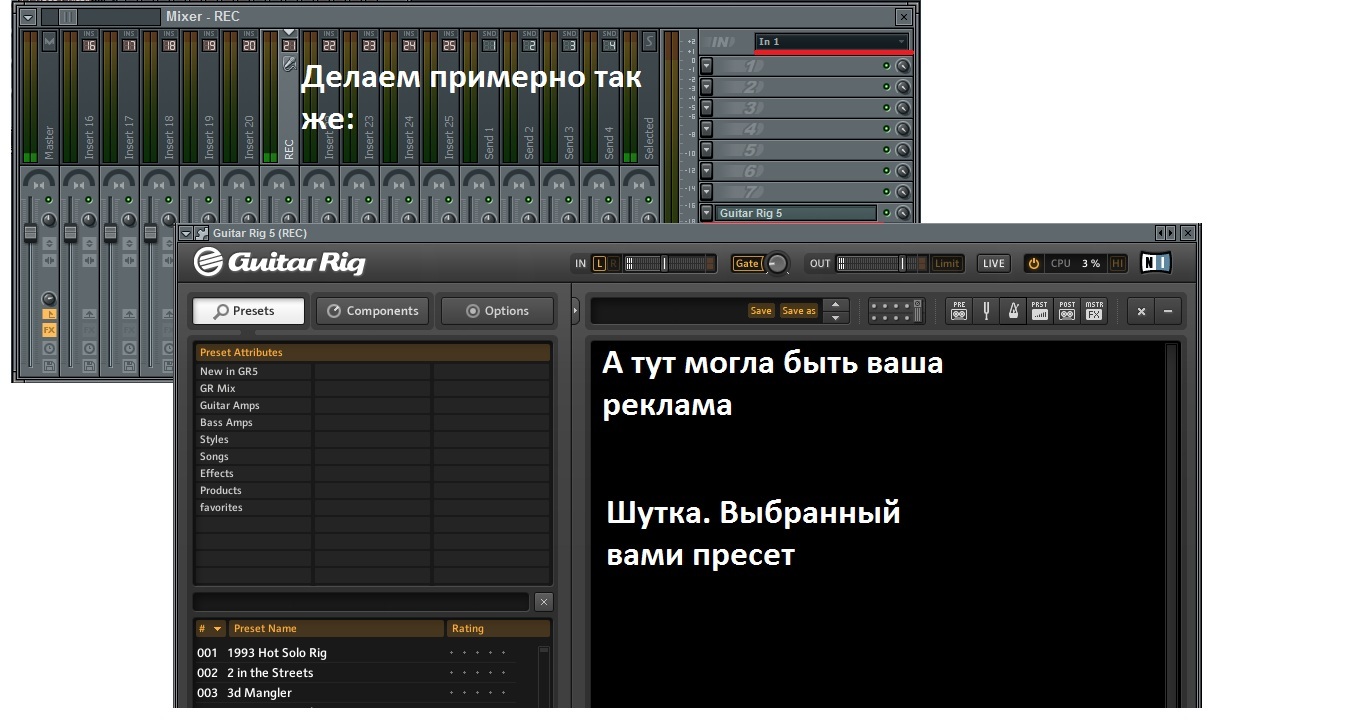Viewport: 1366px width, 728px height.
Task: Click the Guitar Rig plugin wrapper settings icon
Action: [202, 233]
